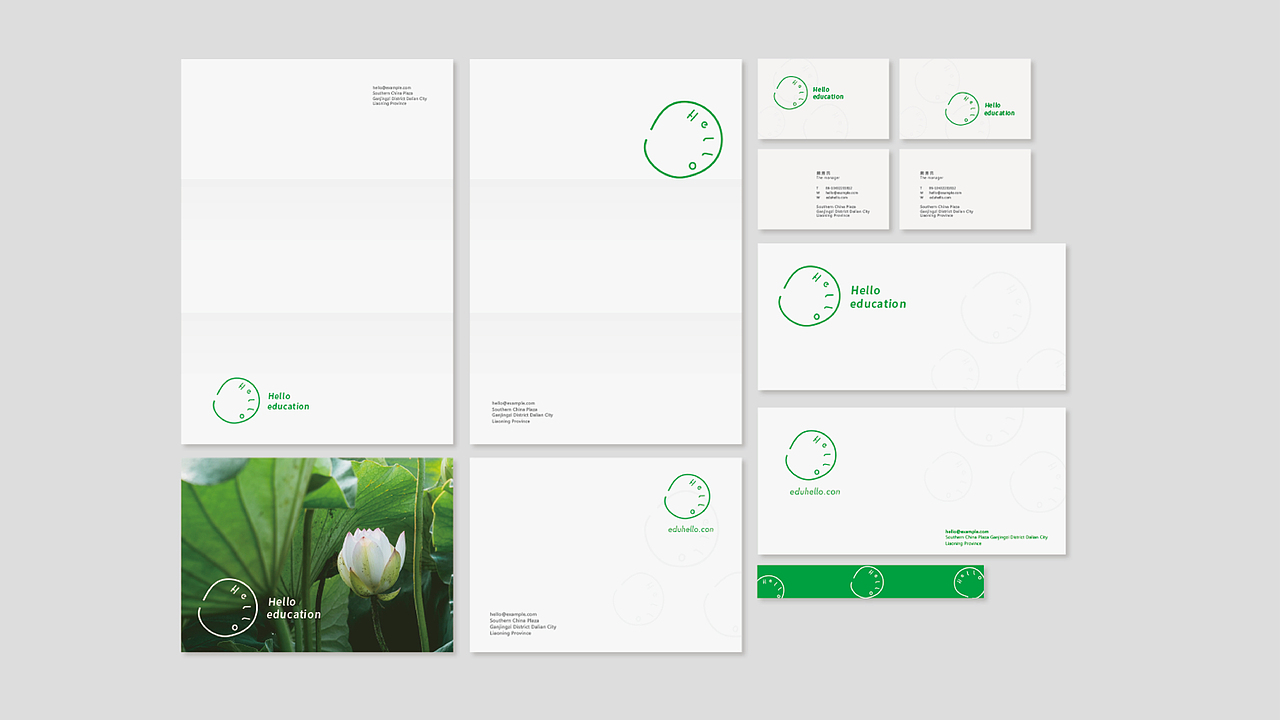Screen dimensions: 1280x720
Task: Click the left business card back with contact details
Action: 823,190
